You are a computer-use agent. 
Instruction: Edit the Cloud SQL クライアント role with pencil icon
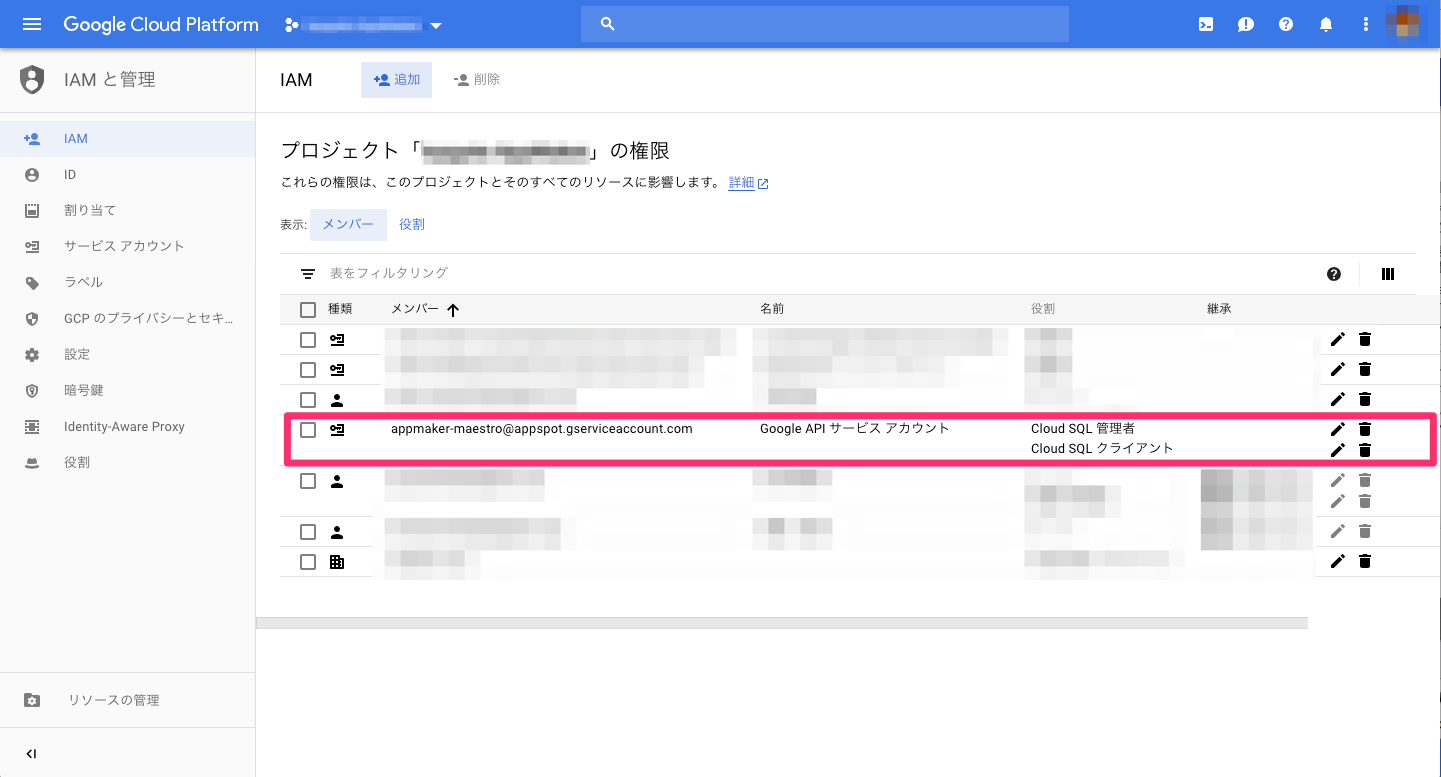point(1338,450)
